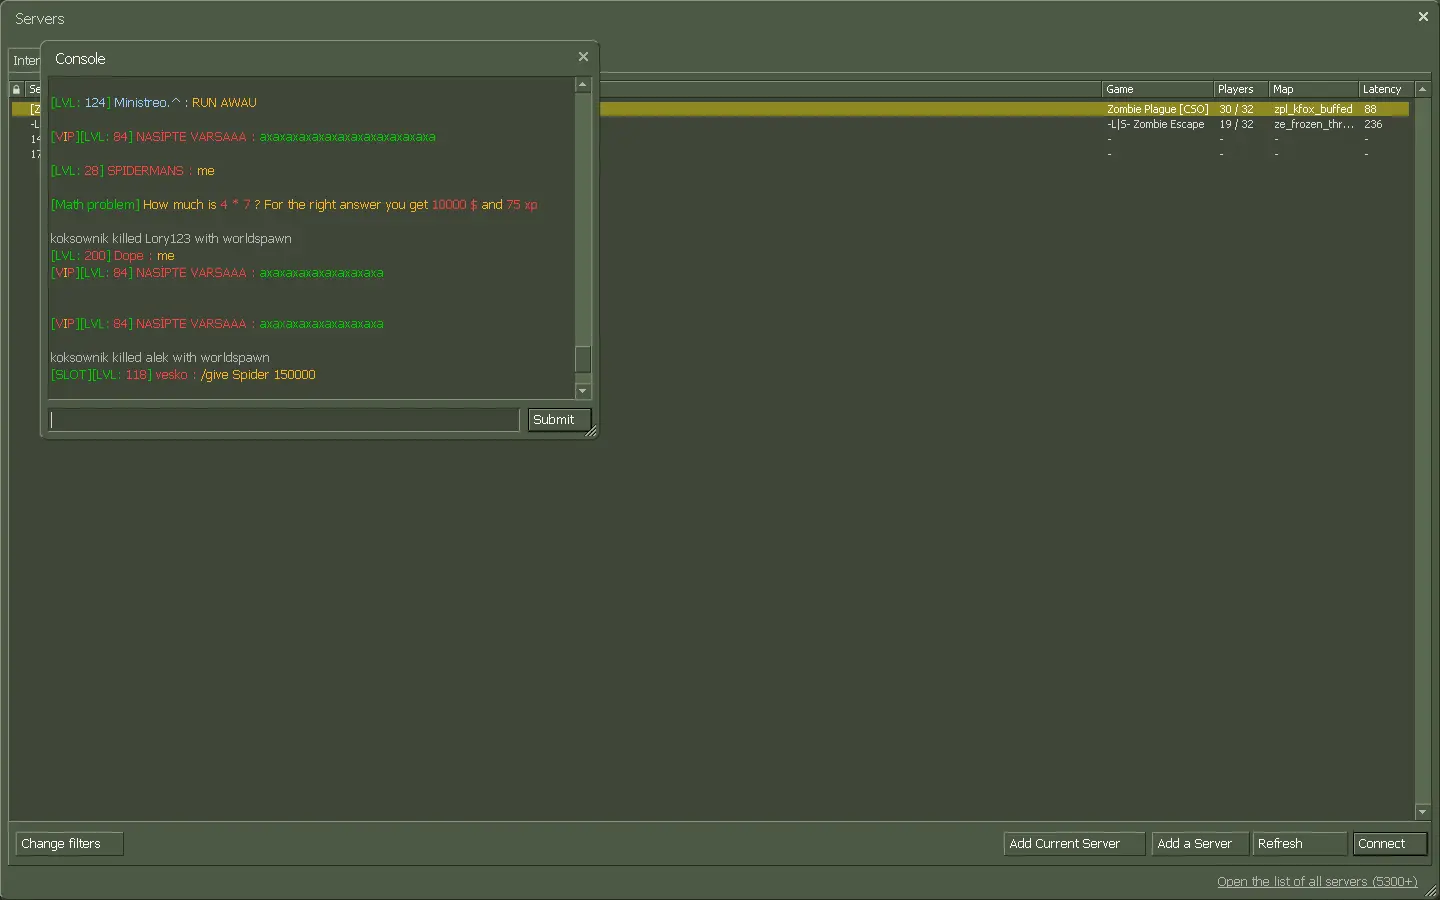Image resolution: width=1440 pixels, height=900 pixels.
Task: Sort servers by Game column
Action: point(1157,89)
